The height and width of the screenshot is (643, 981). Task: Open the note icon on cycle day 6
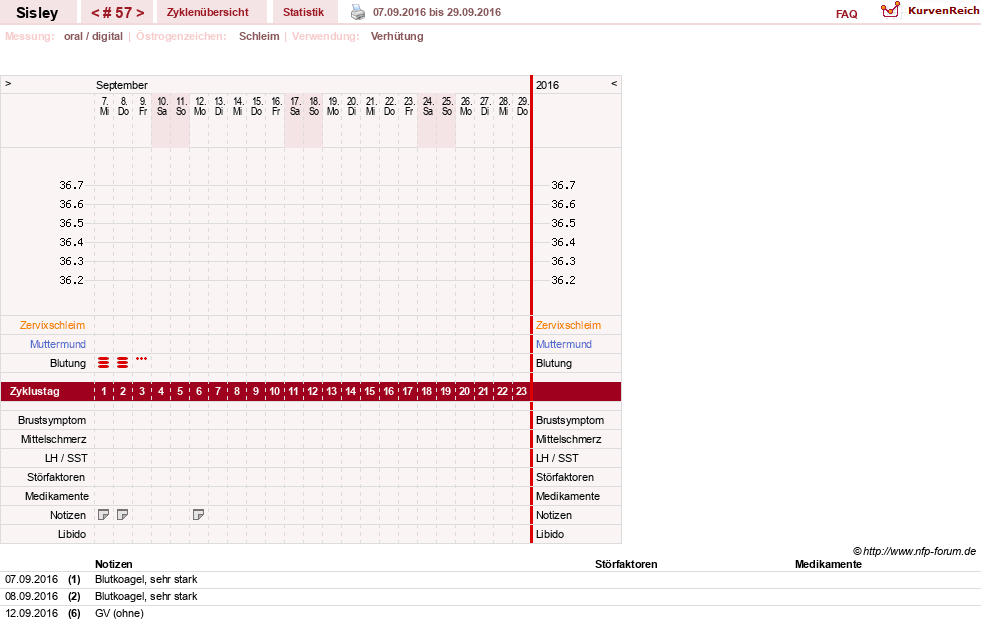click(x=198, y=515)
